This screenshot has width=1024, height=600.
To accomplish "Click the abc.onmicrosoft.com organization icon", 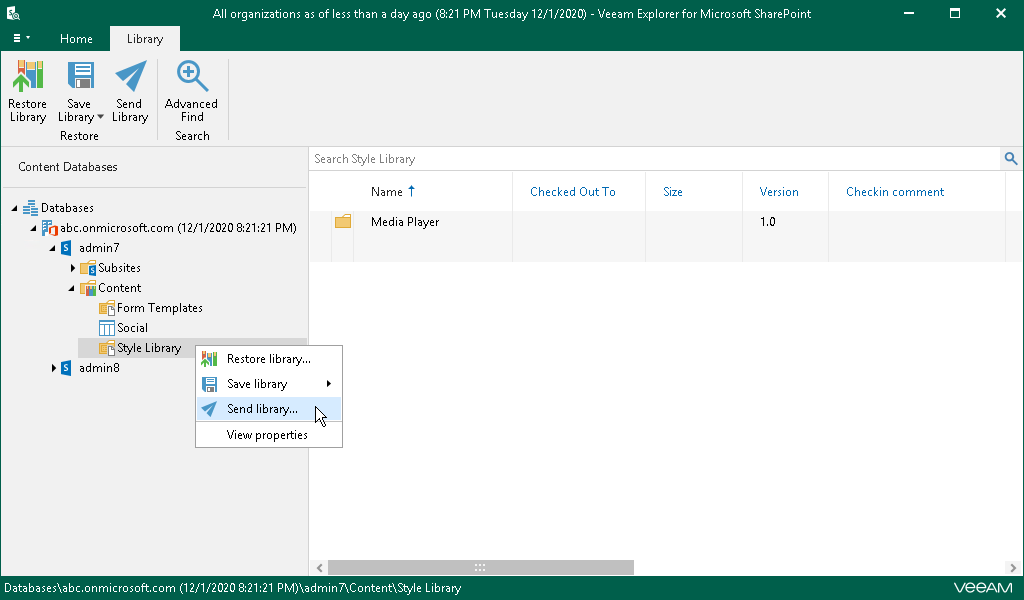I will click(x=50, y=228).
